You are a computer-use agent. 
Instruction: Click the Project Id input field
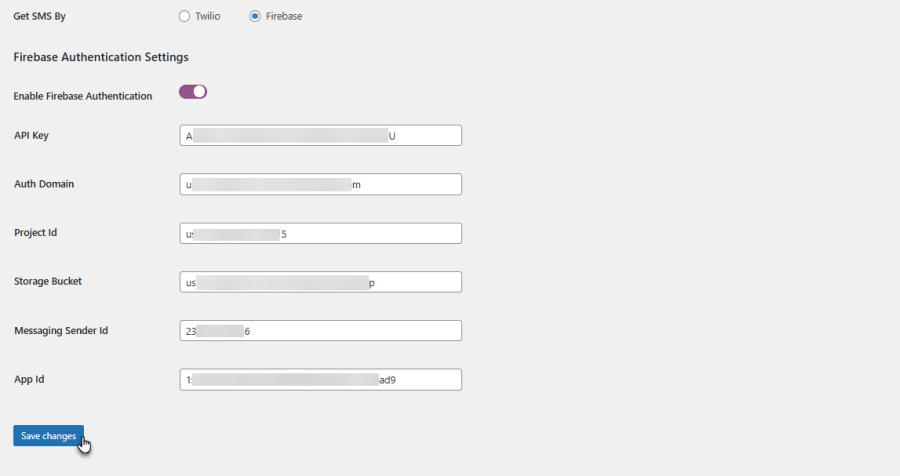tap(320, 233)
